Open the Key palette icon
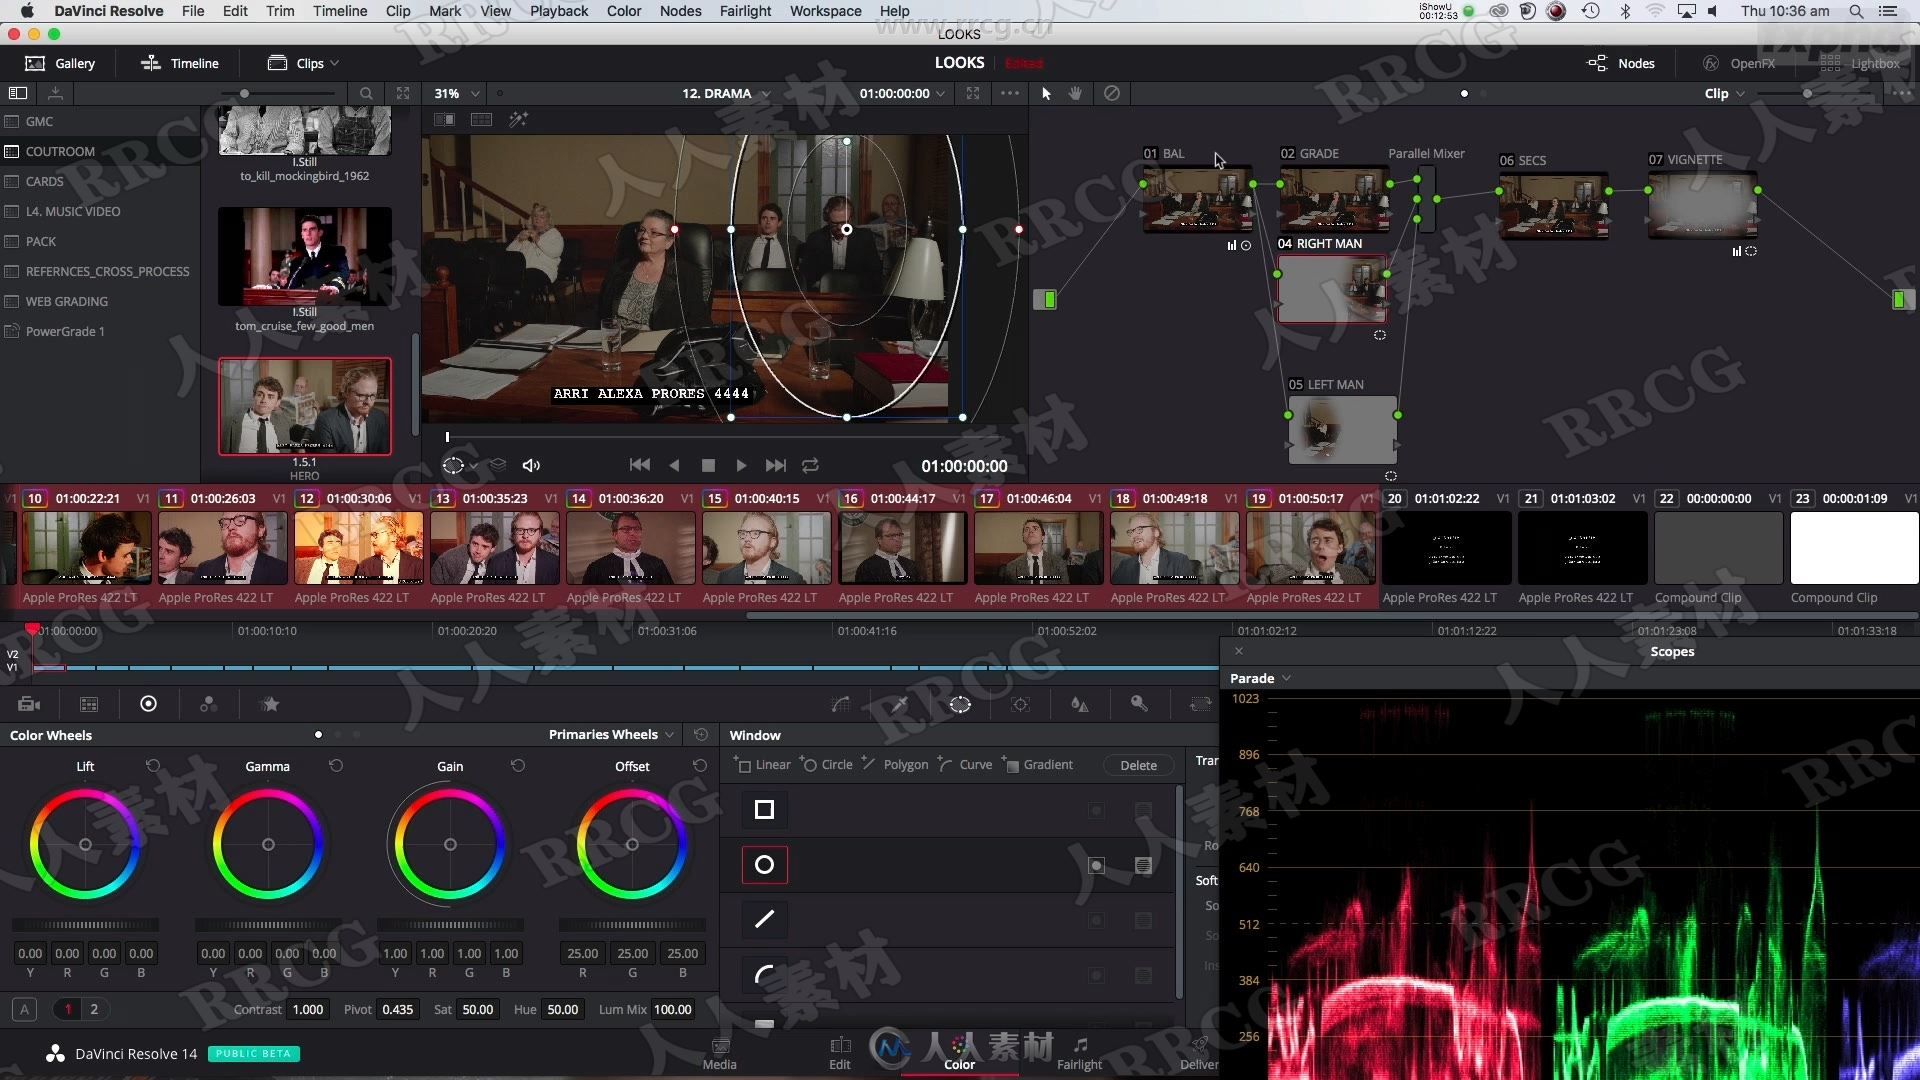The width and height of the screenshot is (1920, 1080). pyautogui.click(x=1139, y=704)
